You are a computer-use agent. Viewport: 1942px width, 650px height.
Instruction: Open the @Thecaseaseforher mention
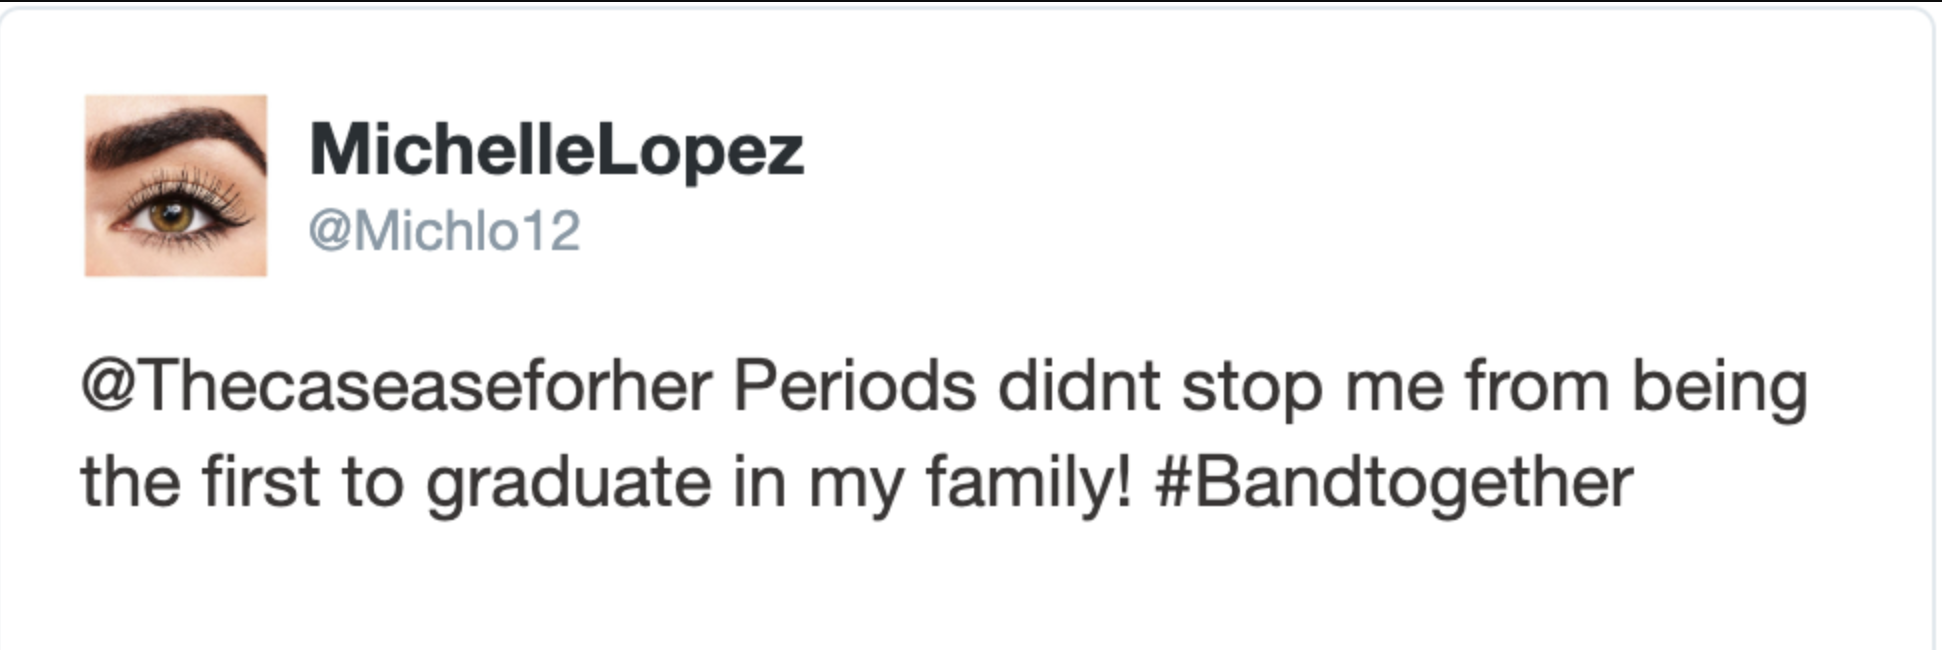point(396,387)
